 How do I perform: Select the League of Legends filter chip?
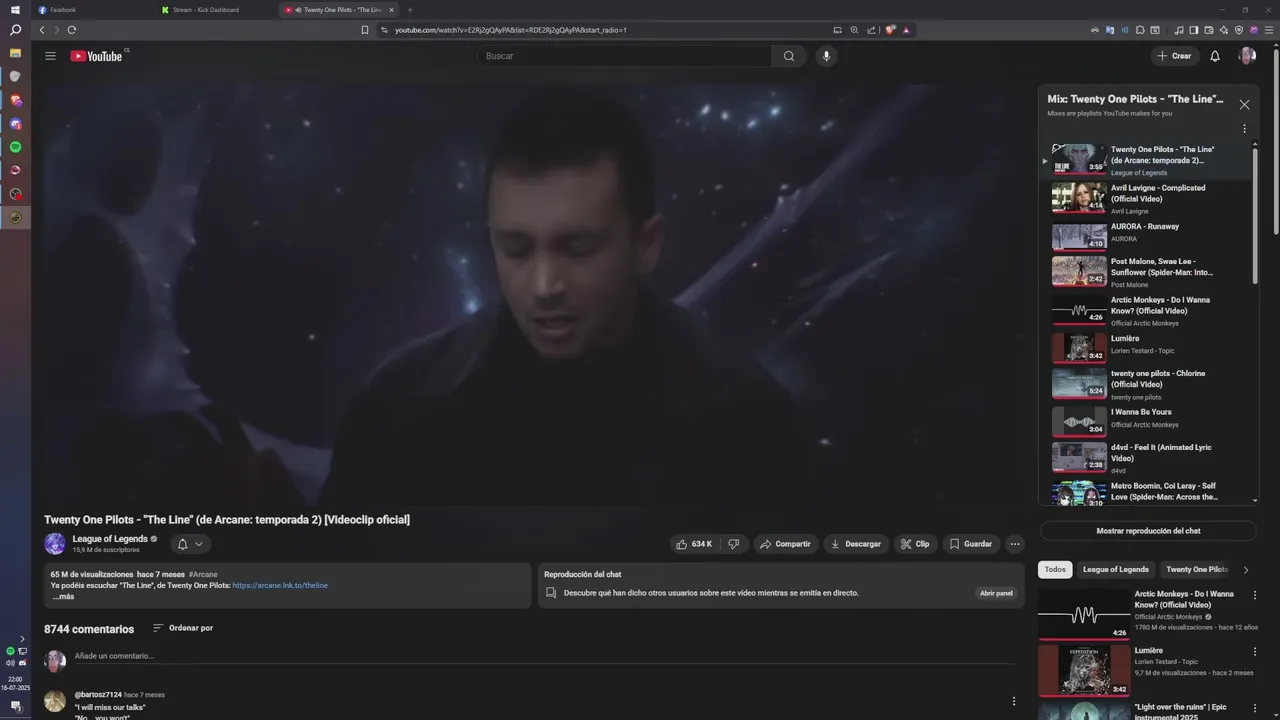point(1116,570)
